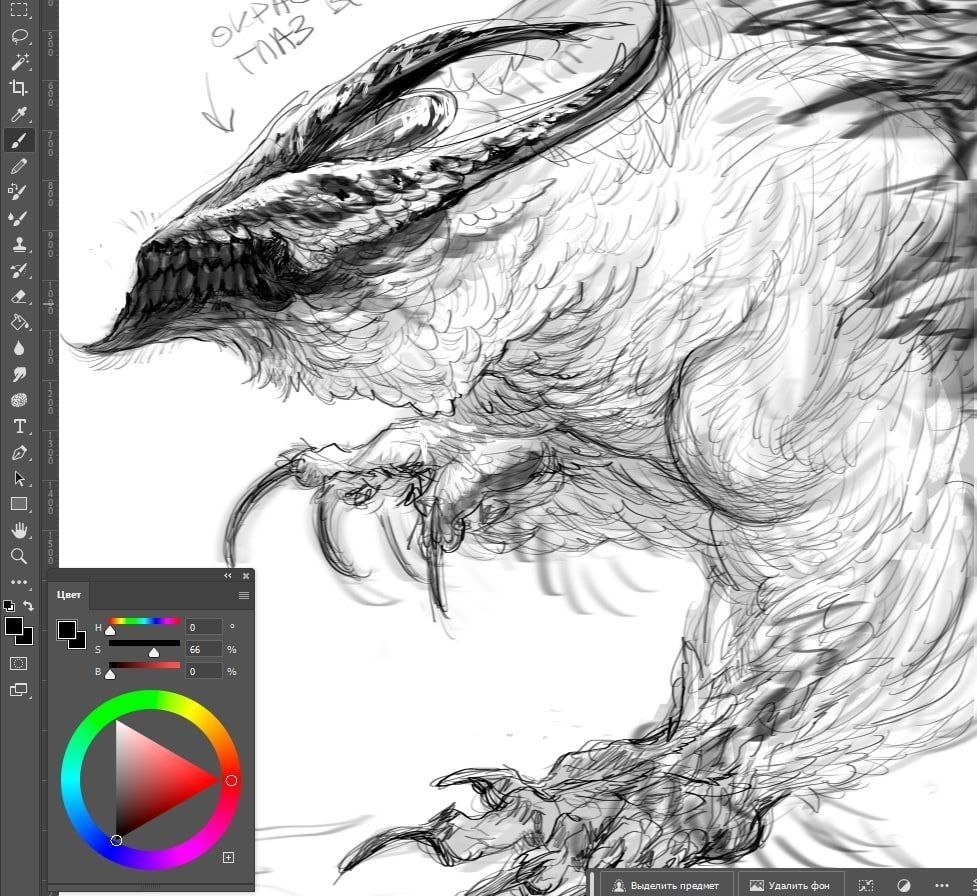Open the Edit Toolbar three-dots menu
This screenshot has width=977, height=896.
coord(19,583)
